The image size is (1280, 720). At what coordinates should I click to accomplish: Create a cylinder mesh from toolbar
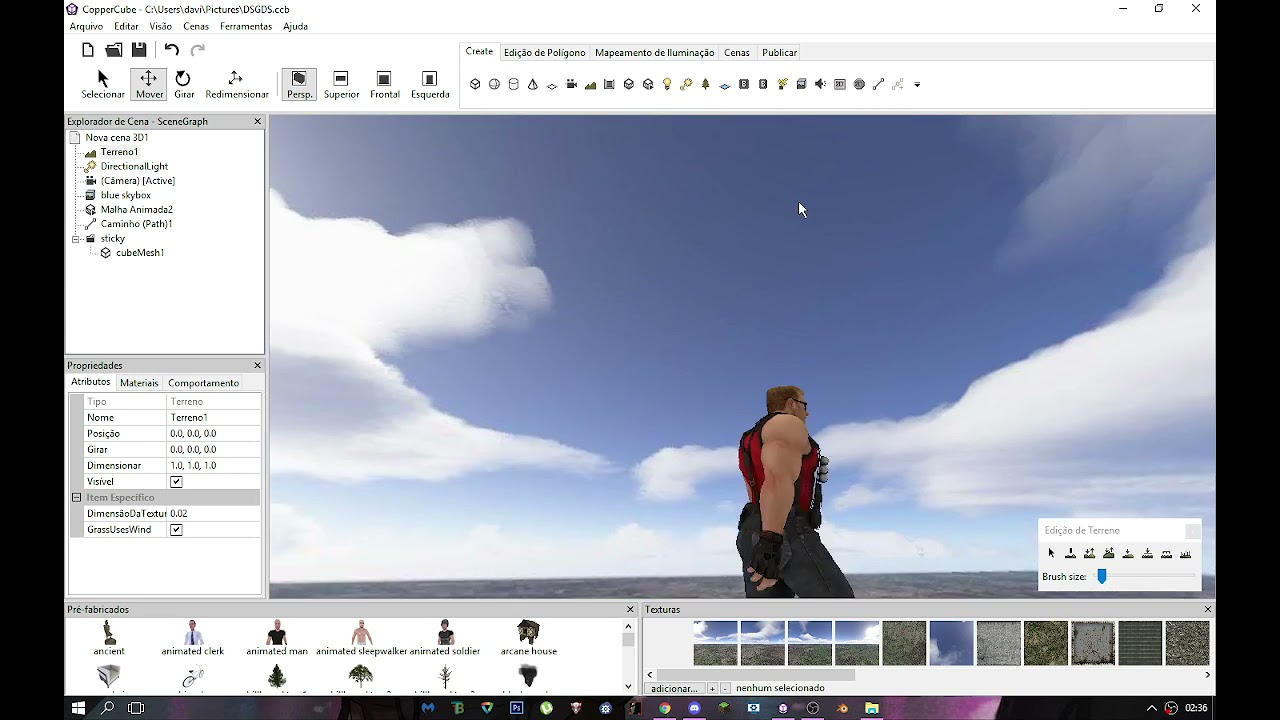coord(513,84)
